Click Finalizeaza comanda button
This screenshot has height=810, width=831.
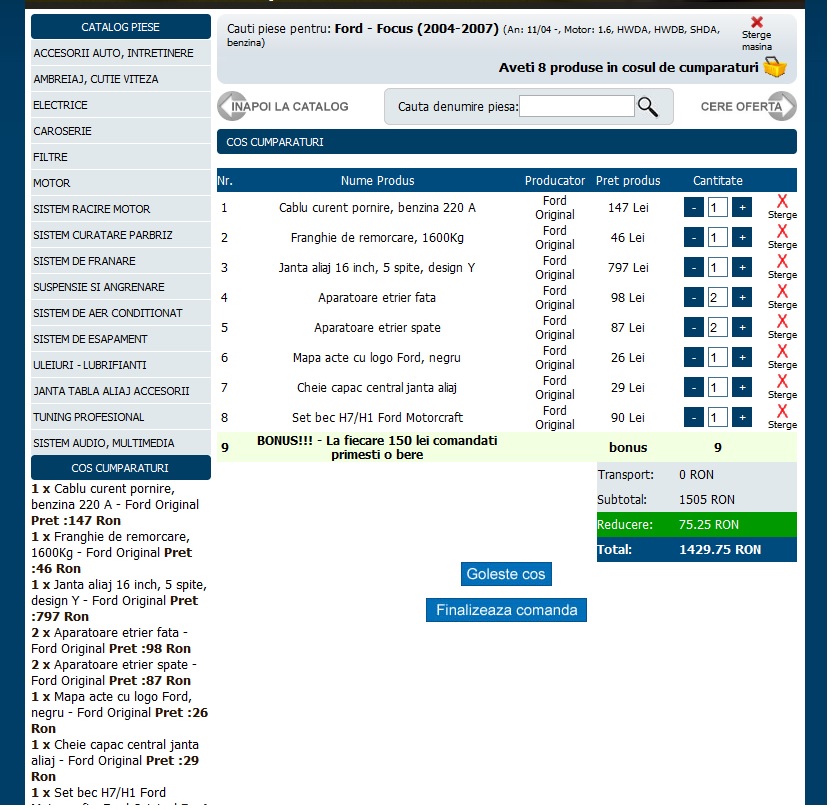(x=506, y=610)
